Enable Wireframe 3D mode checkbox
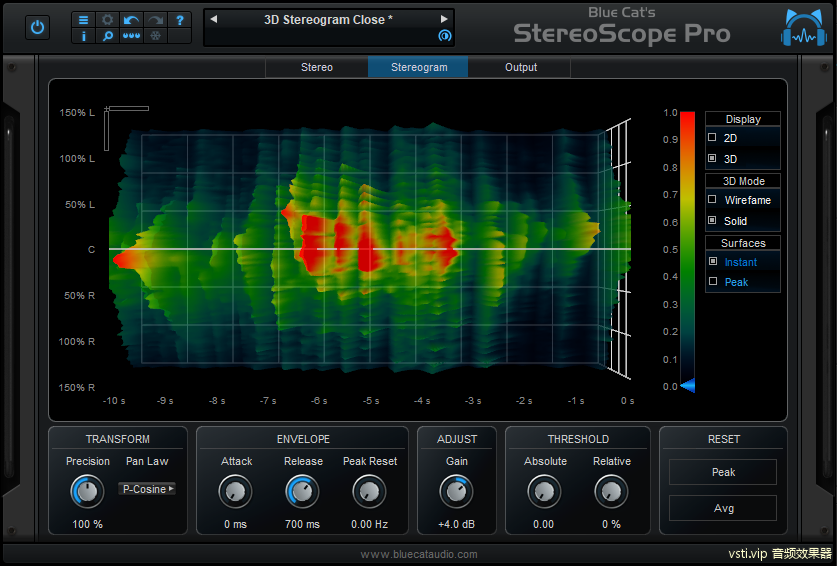The width and height of the screenshot is (837, 566). point(712,200)
